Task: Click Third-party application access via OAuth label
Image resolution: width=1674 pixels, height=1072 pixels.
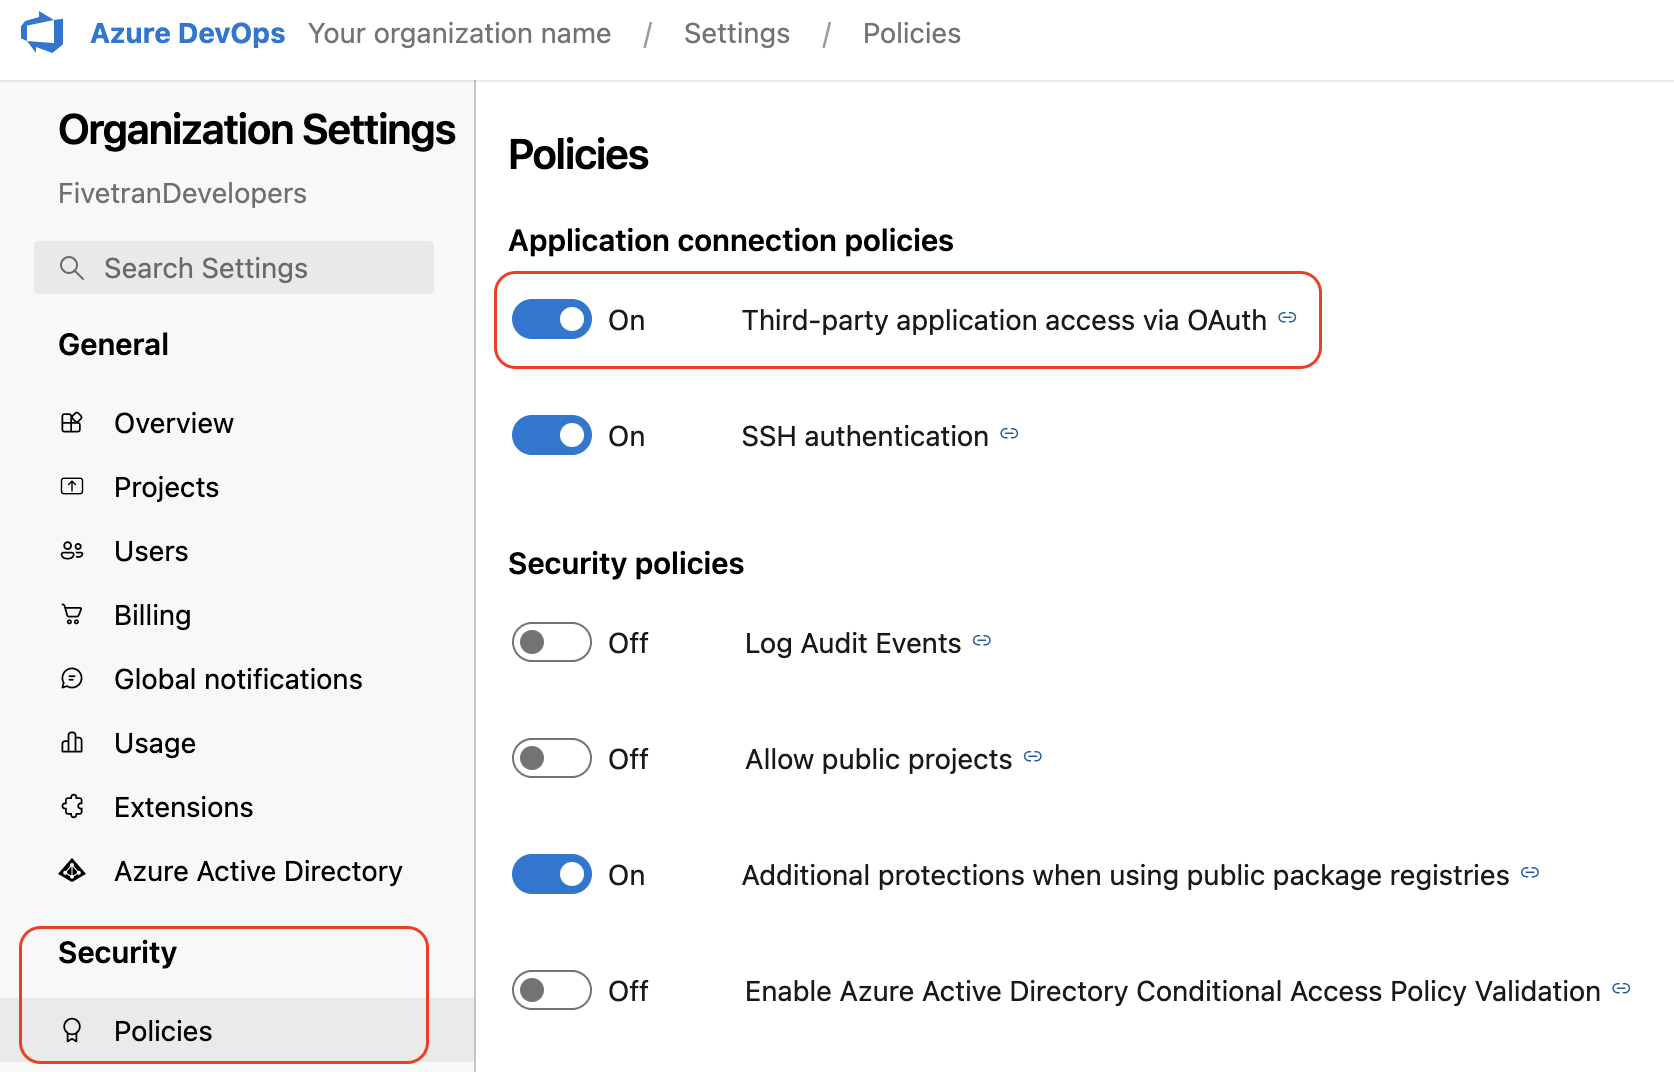Action: tap(1004, 320)
